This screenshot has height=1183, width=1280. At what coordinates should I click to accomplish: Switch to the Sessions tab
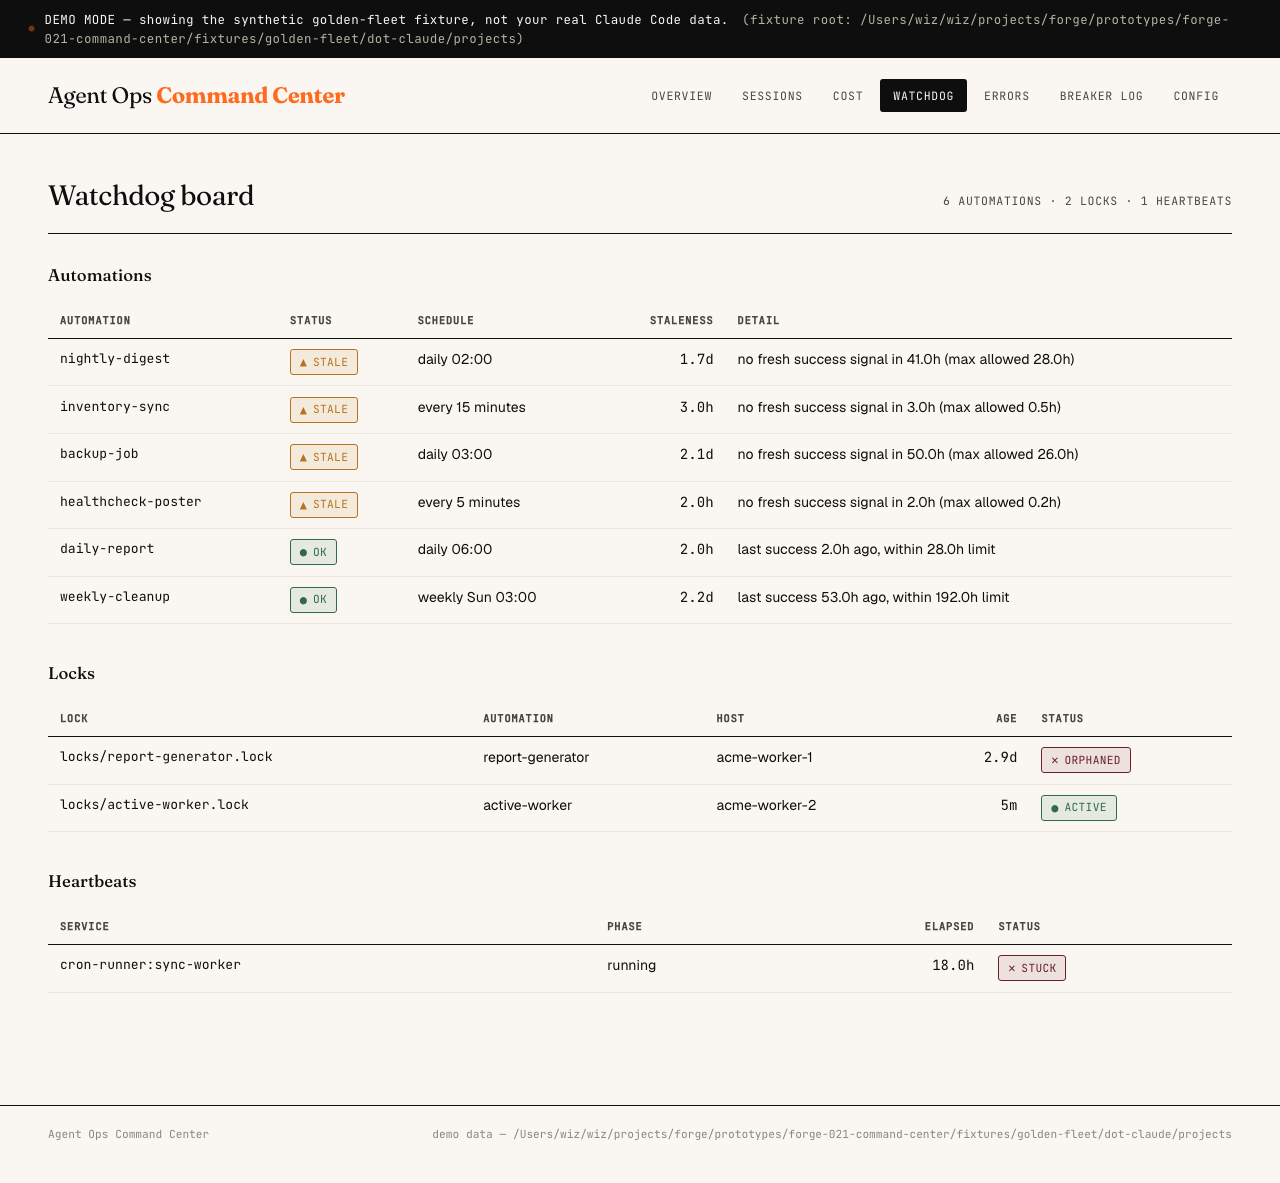tap(772, 96)
